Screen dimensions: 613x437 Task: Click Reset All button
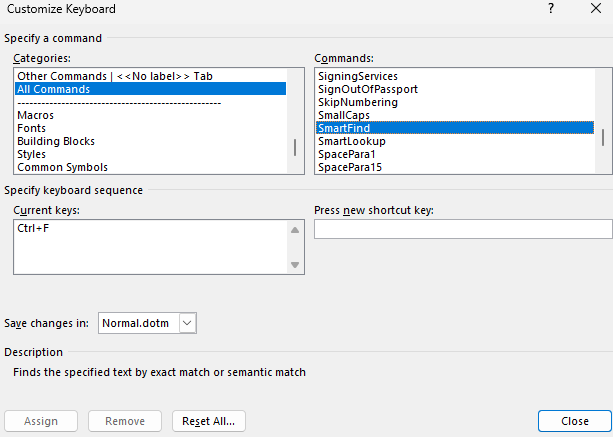pos(208,421)
